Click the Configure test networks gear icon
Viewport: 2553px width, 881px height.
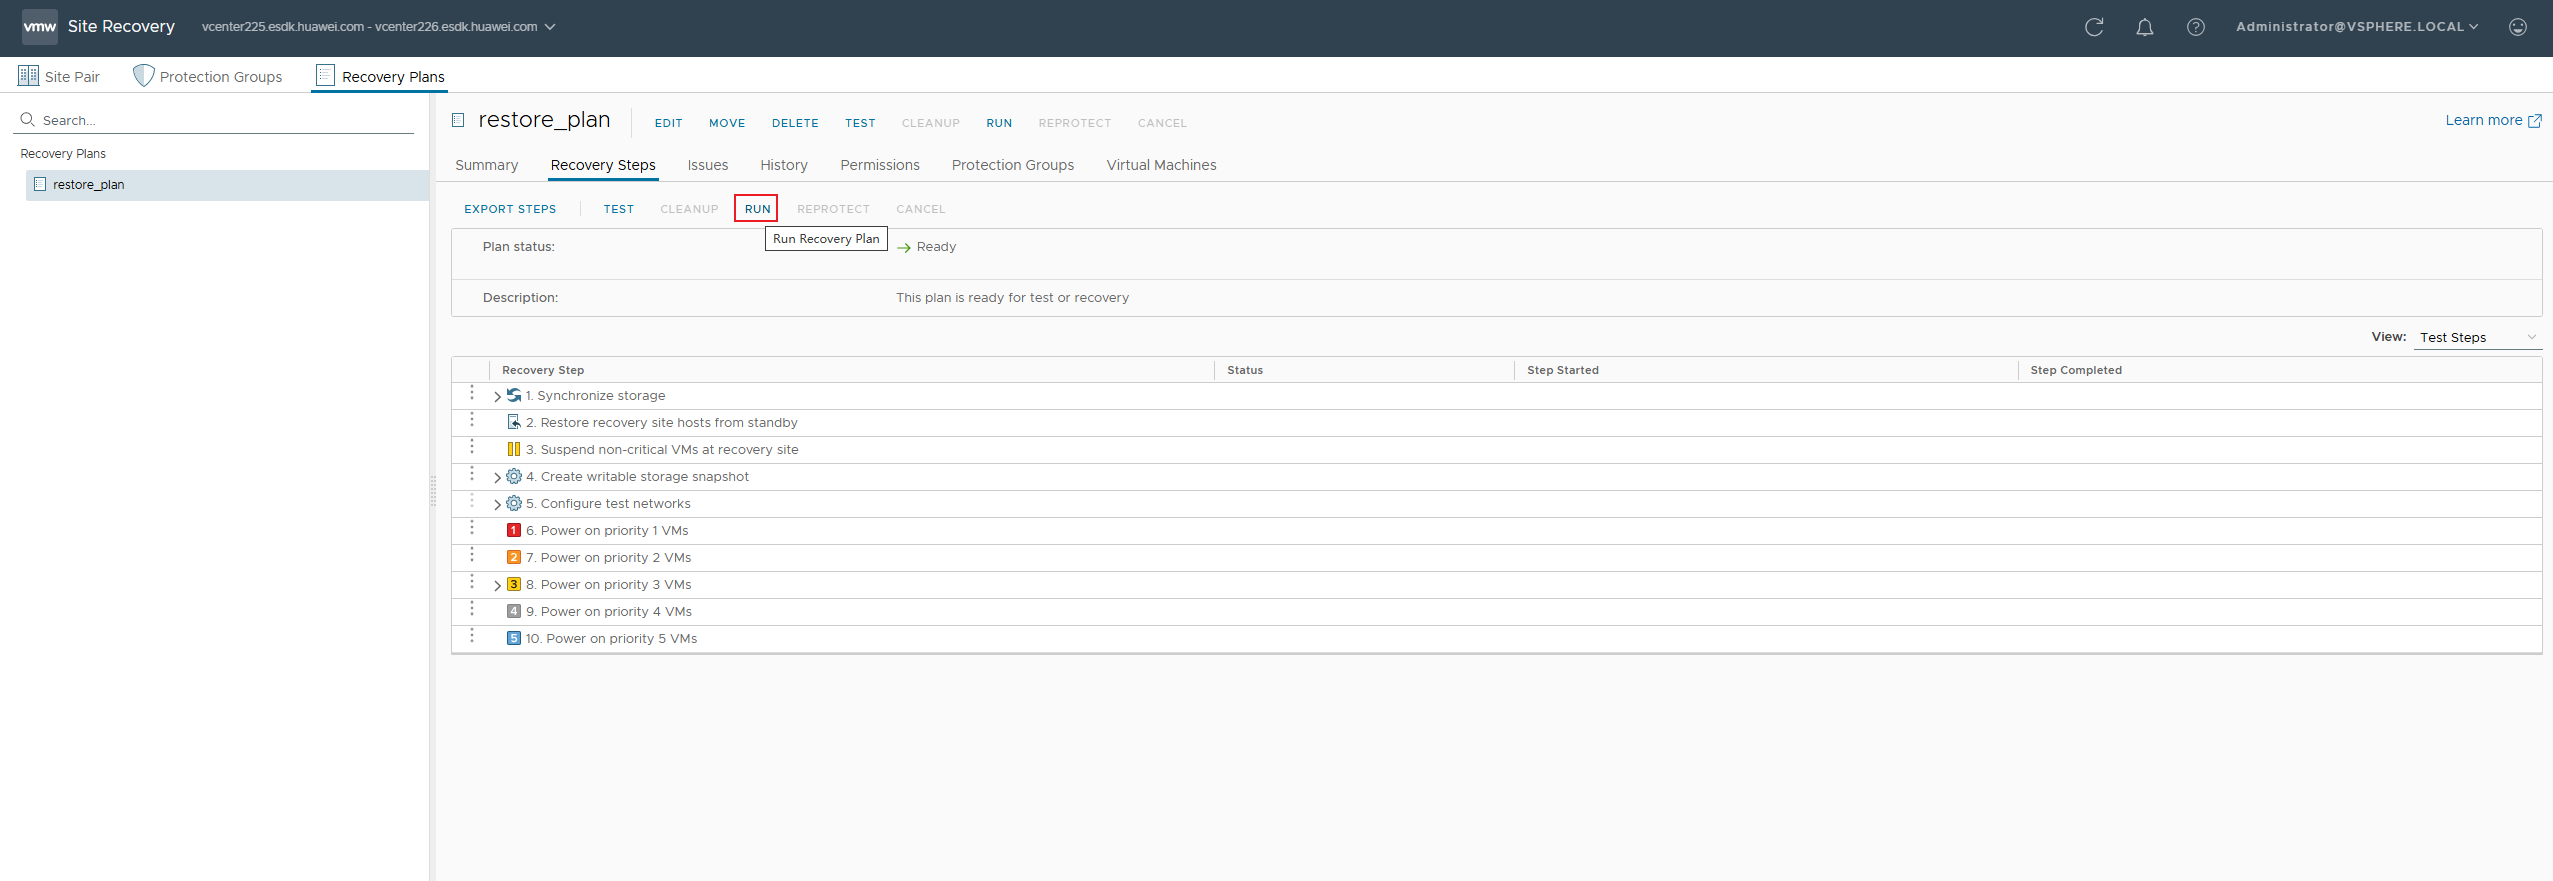coord(514,503)
